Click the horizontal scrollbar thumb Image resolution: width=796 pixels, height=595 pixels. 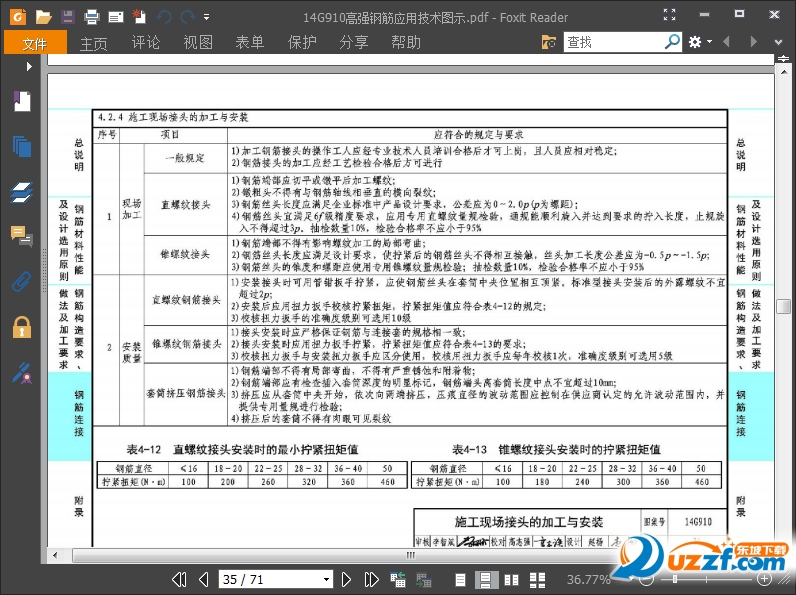(411, 555)
